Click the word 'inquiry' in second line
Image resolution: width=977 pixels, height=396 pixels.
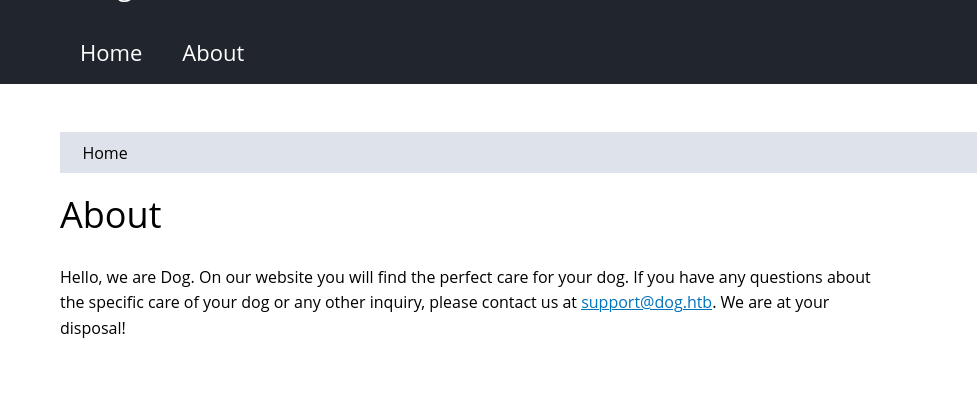(x=396, y=303)
